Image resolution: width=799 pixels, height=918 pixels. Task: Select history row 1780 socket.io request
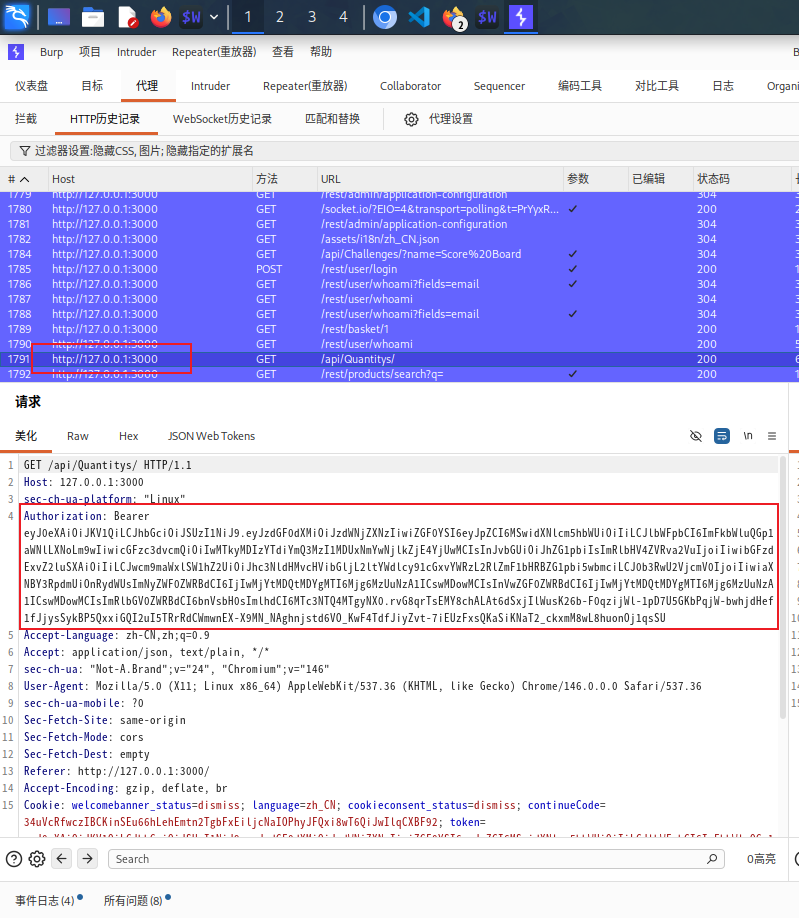click(x=399, y=209)
